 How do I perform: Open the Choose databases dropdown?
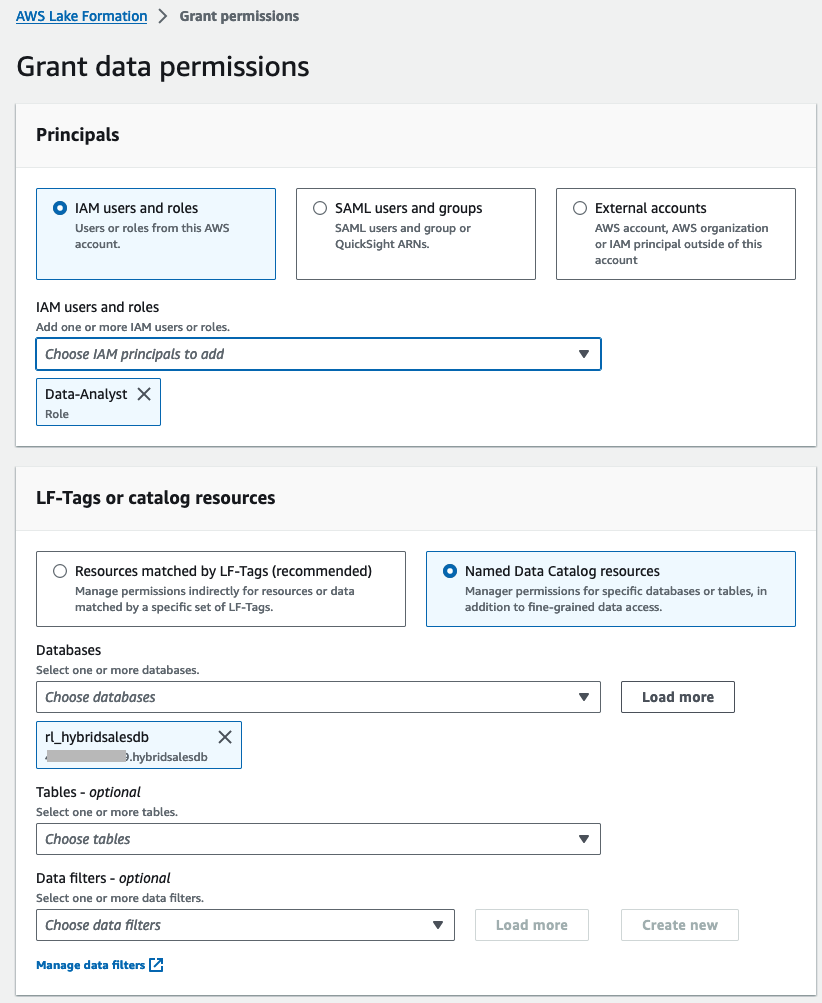(300, 697)
